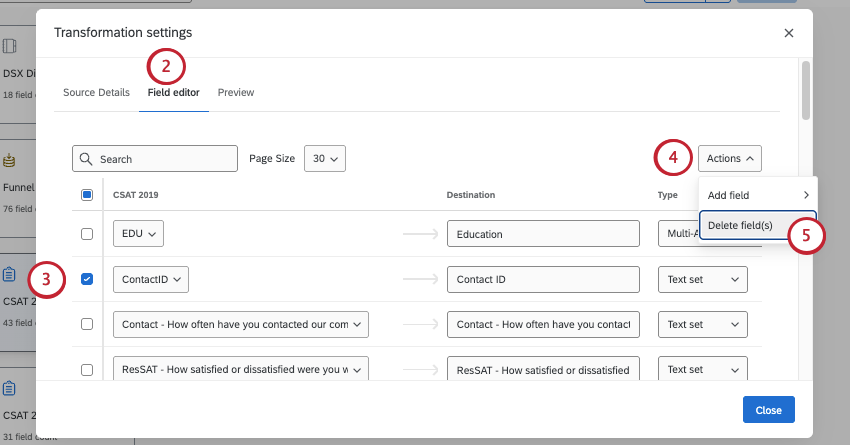Click the DSX source panel icon
This screenshot has height=445, width=850.
pyautogui.click(x=9, y=46)
